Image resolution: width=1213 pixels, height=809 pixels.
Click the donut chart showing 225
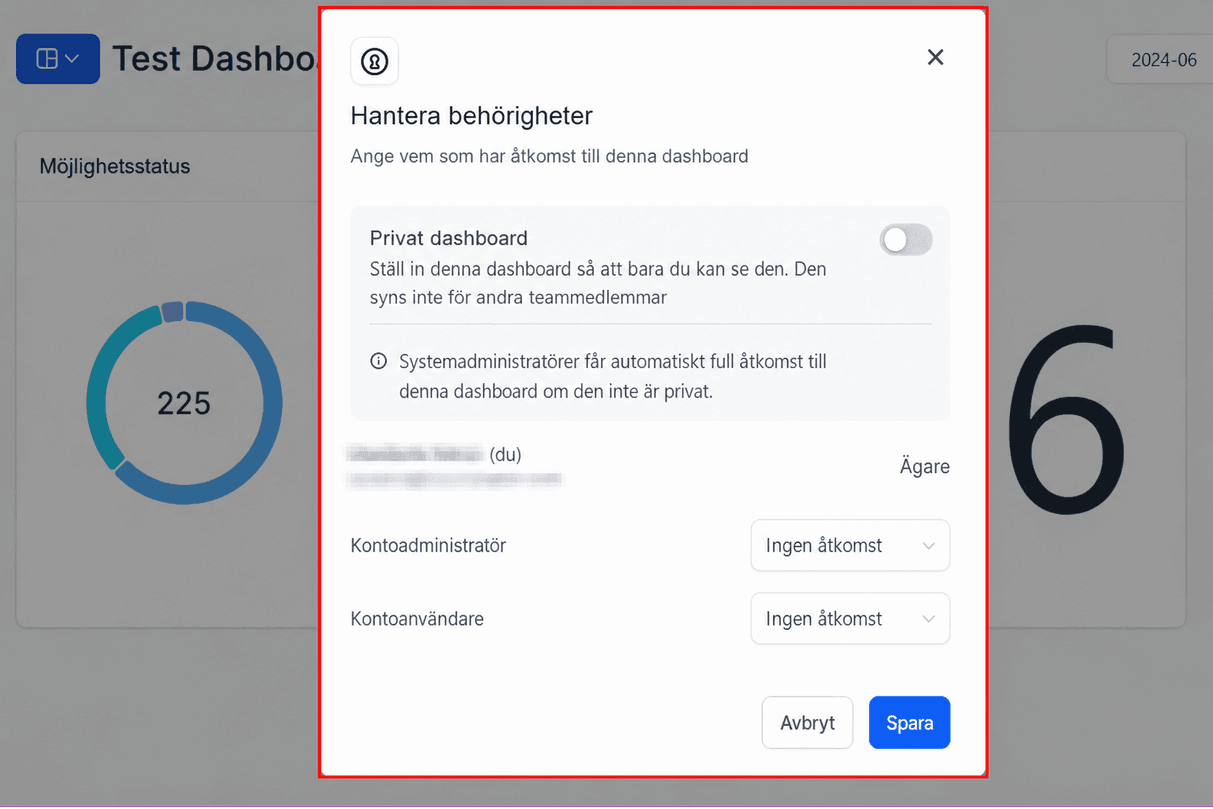[184, 403]
